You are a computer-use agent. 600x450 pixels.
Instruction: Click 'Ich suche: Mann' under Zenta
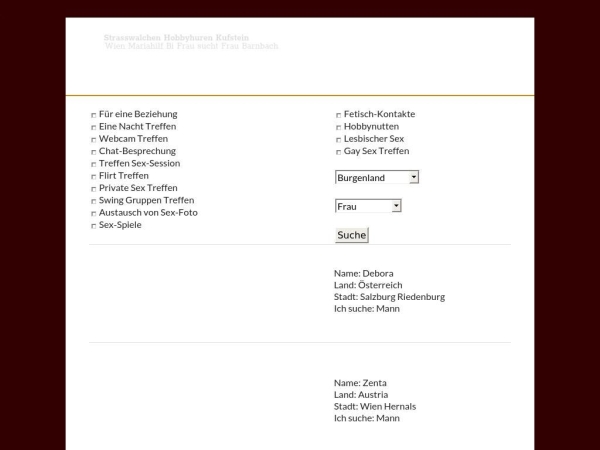(367, 418)
